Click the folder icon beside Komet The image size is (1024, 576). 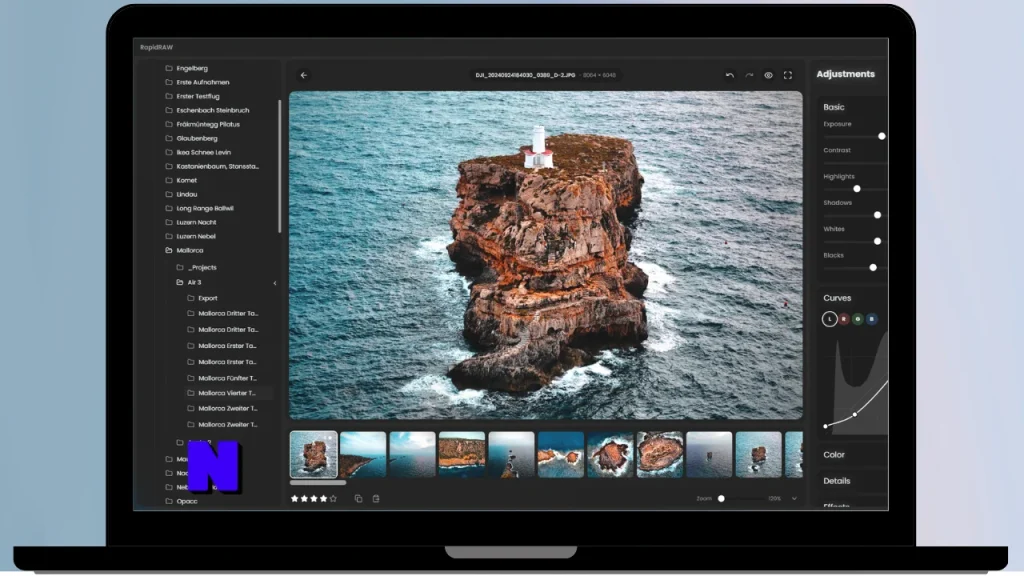(169, 180)
